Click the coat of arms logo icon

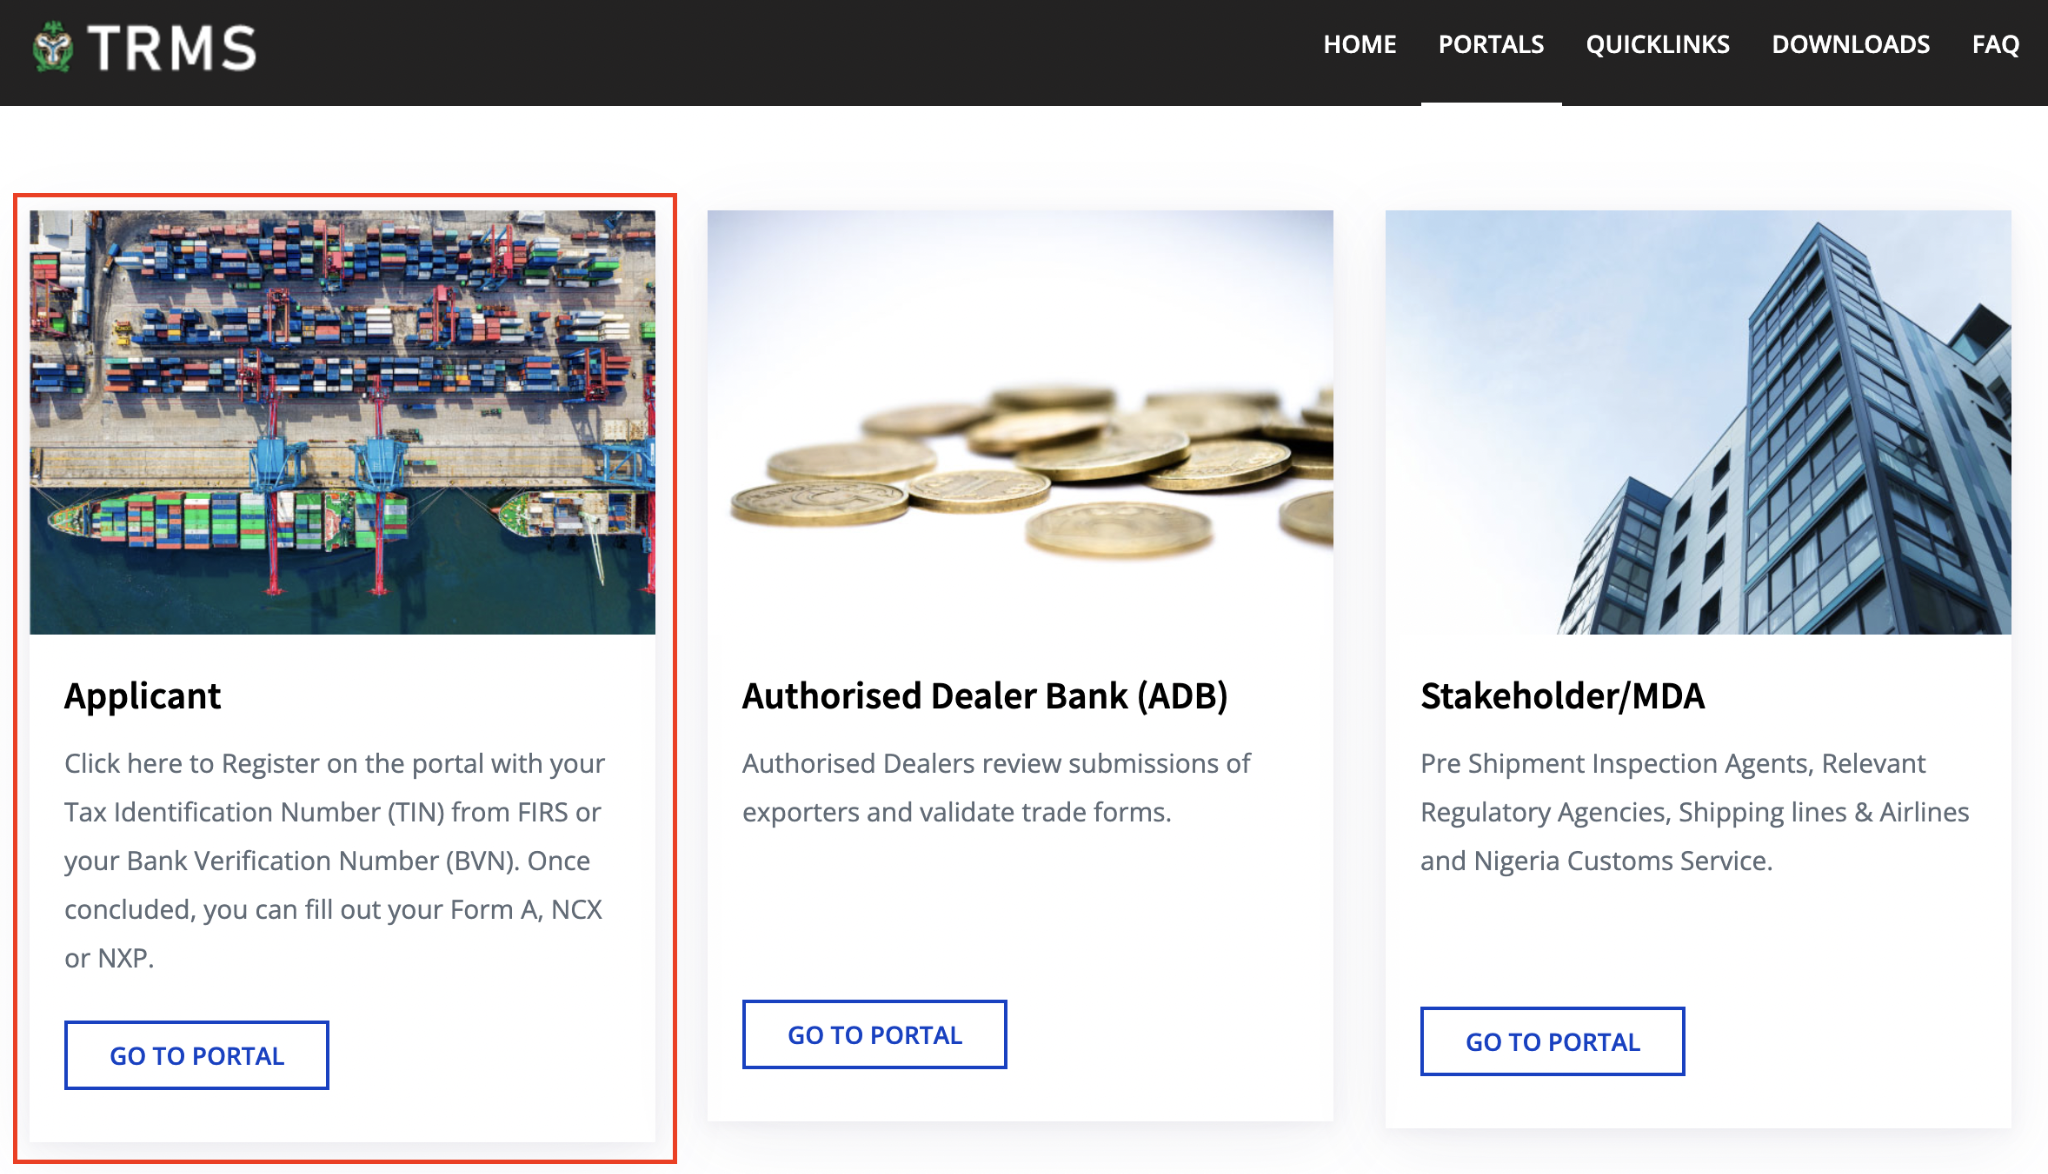point(52,47)
